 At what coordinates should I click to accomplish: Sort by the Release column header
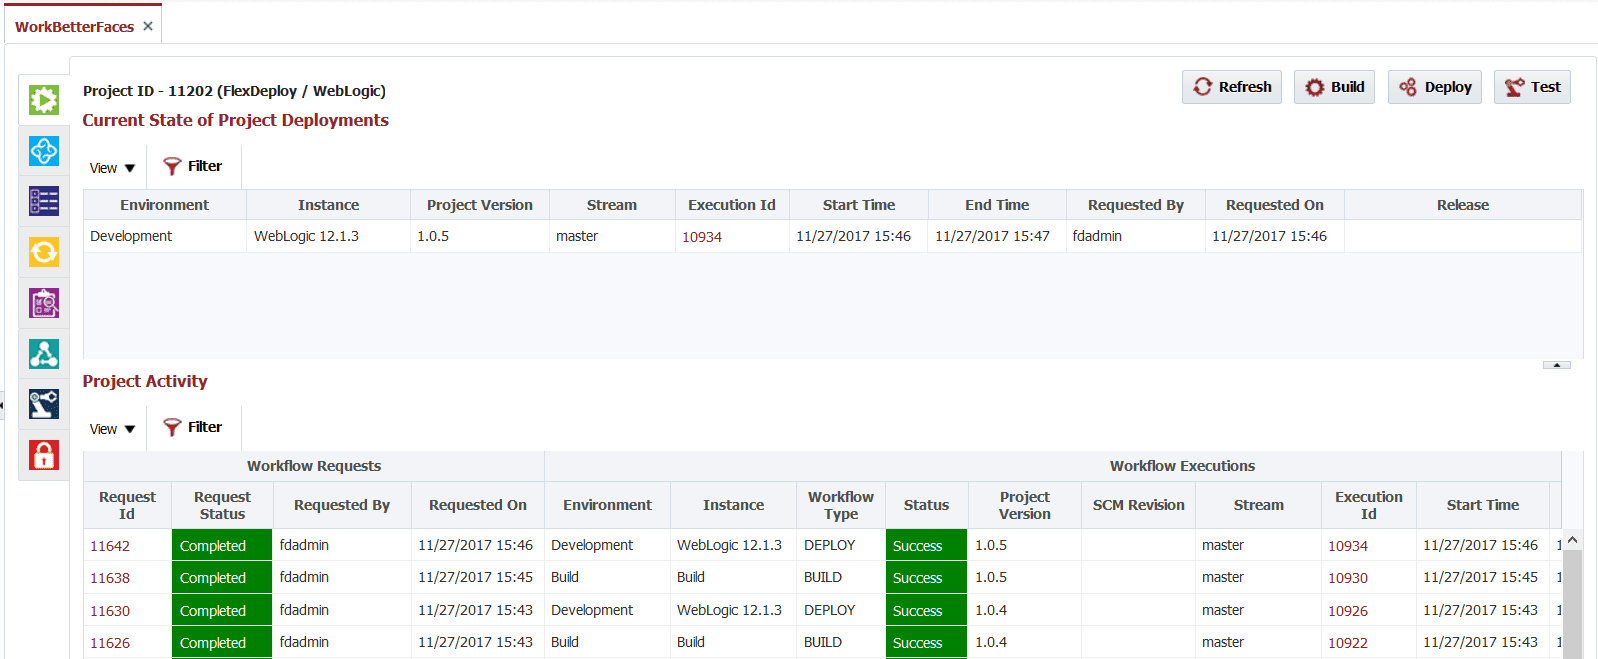coord(1463,205)
